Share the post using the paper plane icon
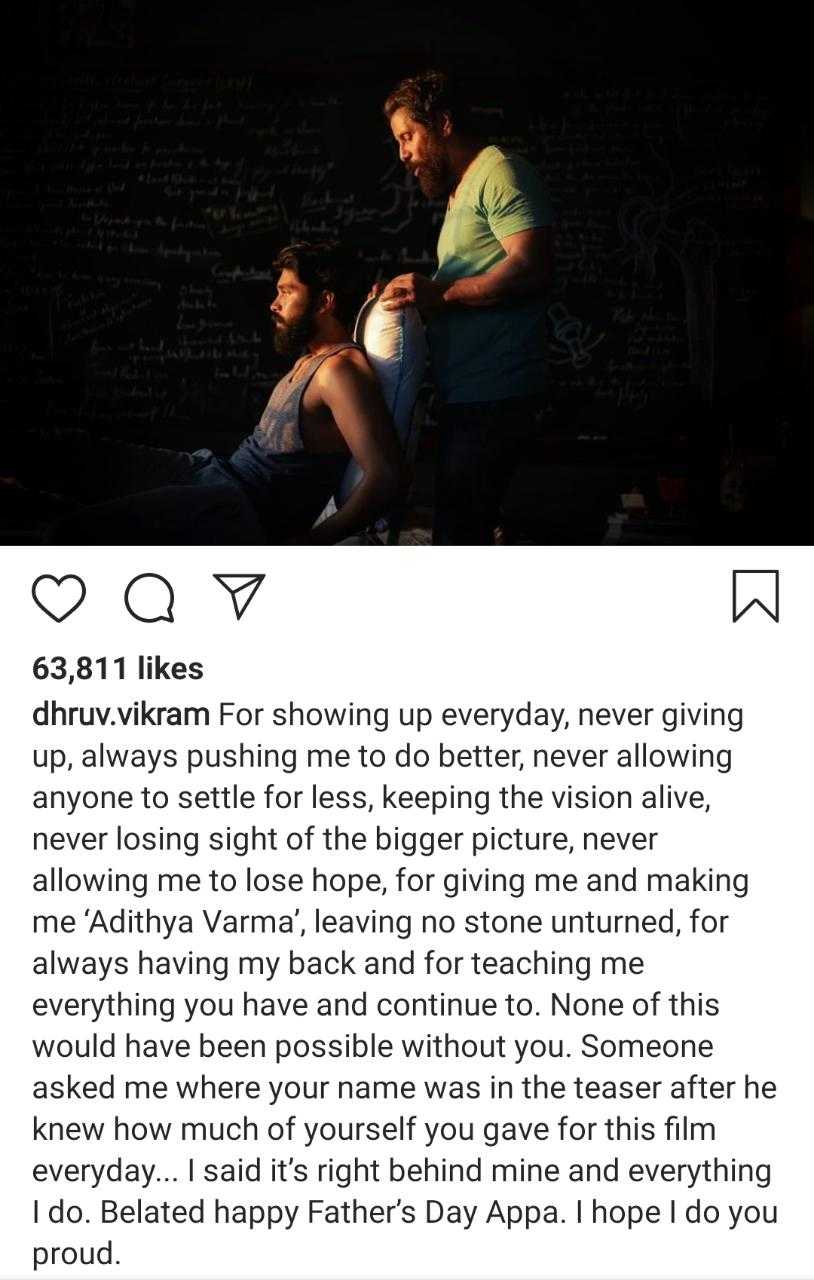Viewport: 814px width, 1280px height. (x=238, y=597)
